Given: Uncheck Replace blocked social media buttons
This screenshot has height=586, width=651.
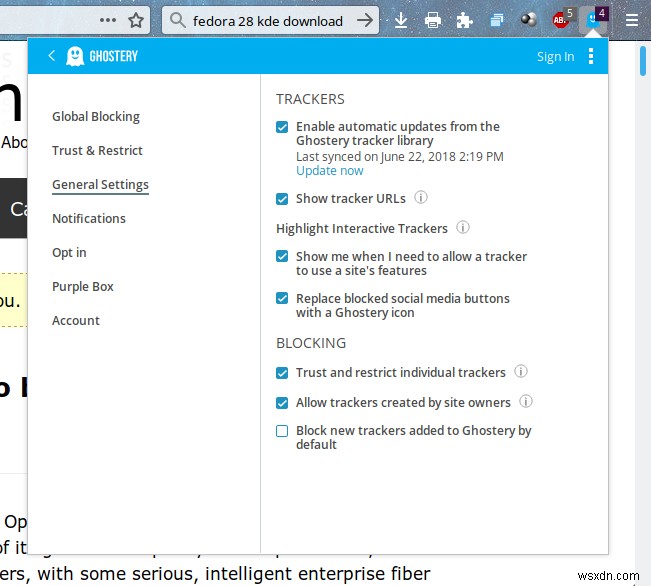Looking at the screenshot, I should (x=282, y=298).
